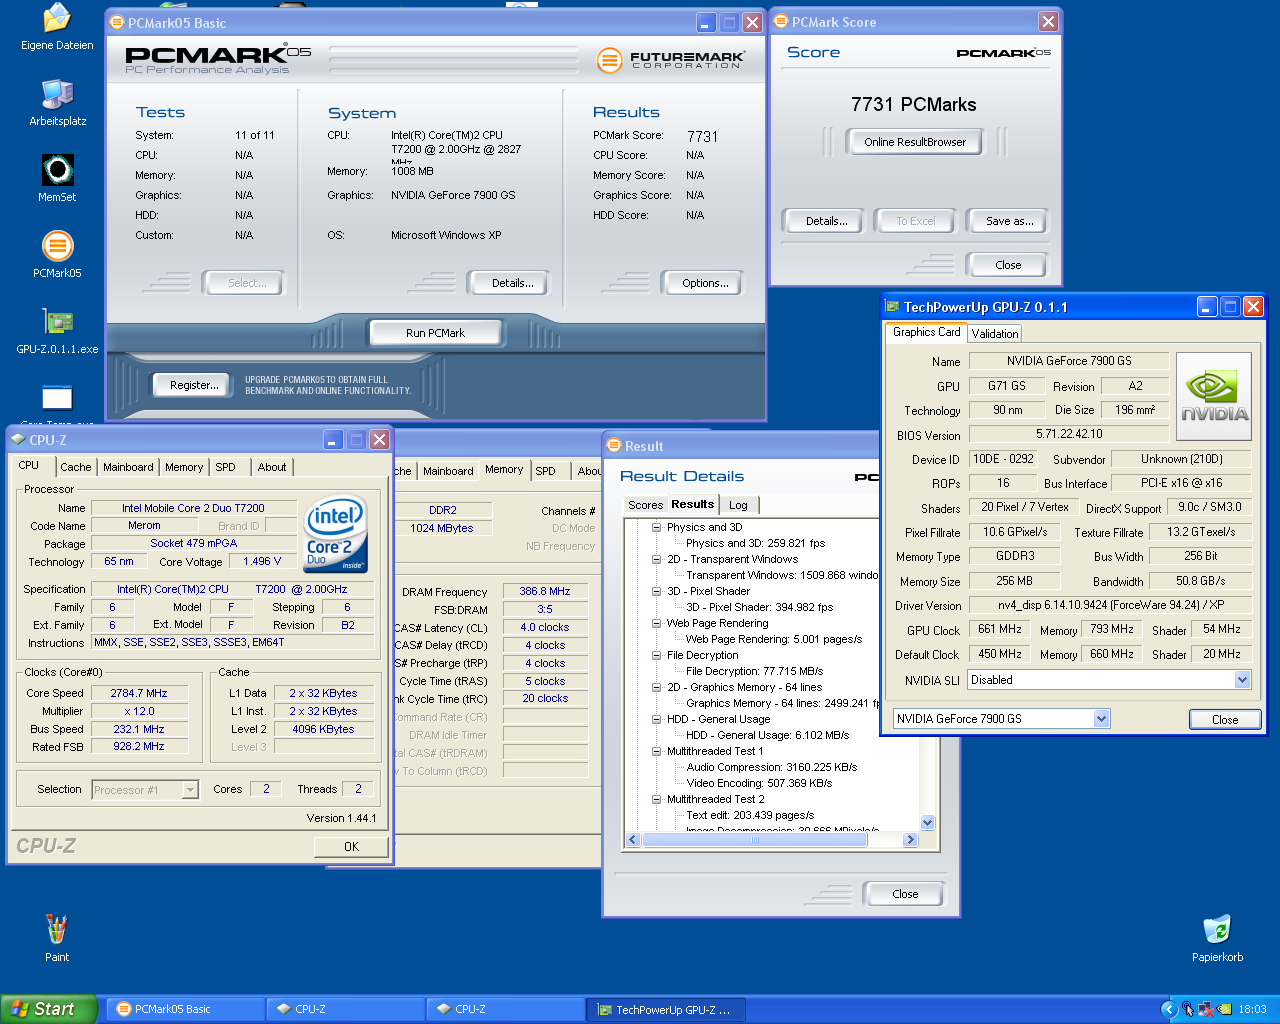The image size is (1280, 1024).
Task: Open the About tab in front CPU-Z
Action: point(272,467)
